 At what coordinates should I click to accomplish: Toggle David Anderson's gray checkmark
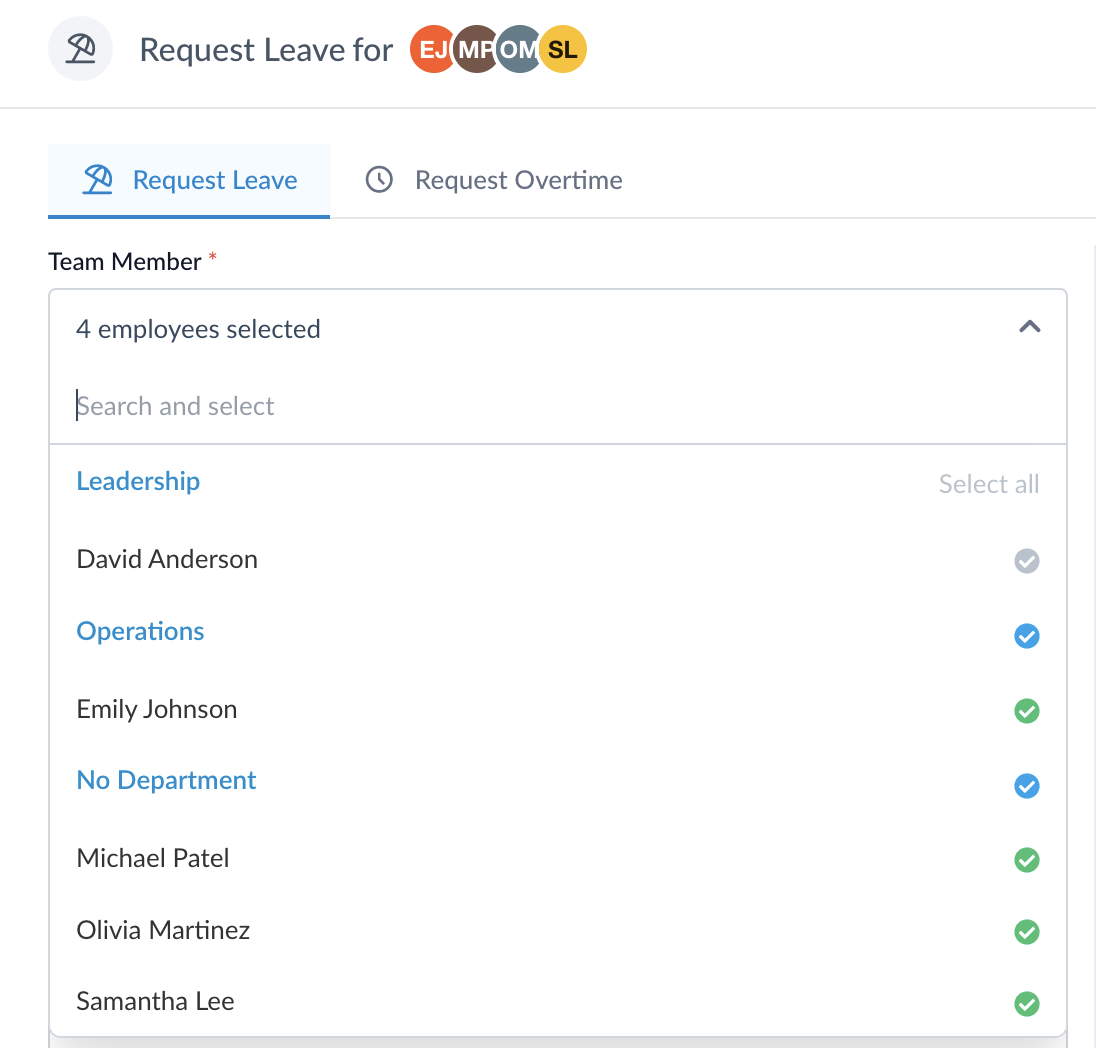point(1026,560)
